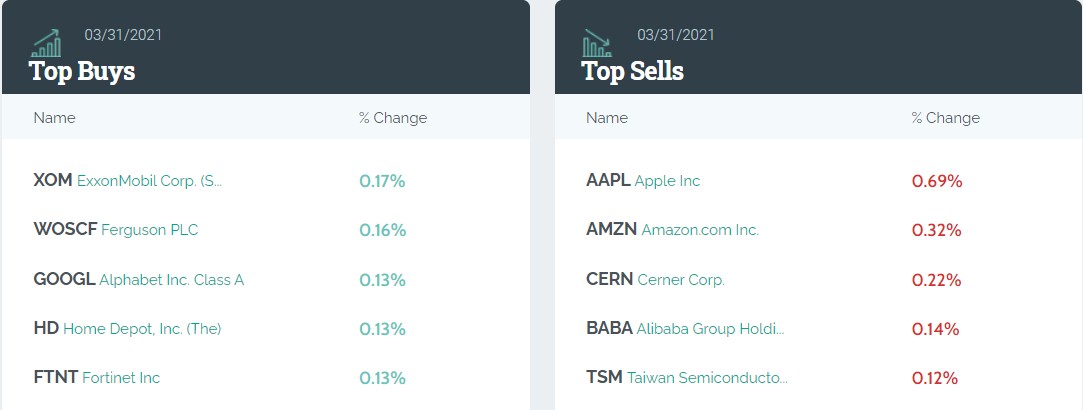Click the Top Buys rising chart icon

47,42
